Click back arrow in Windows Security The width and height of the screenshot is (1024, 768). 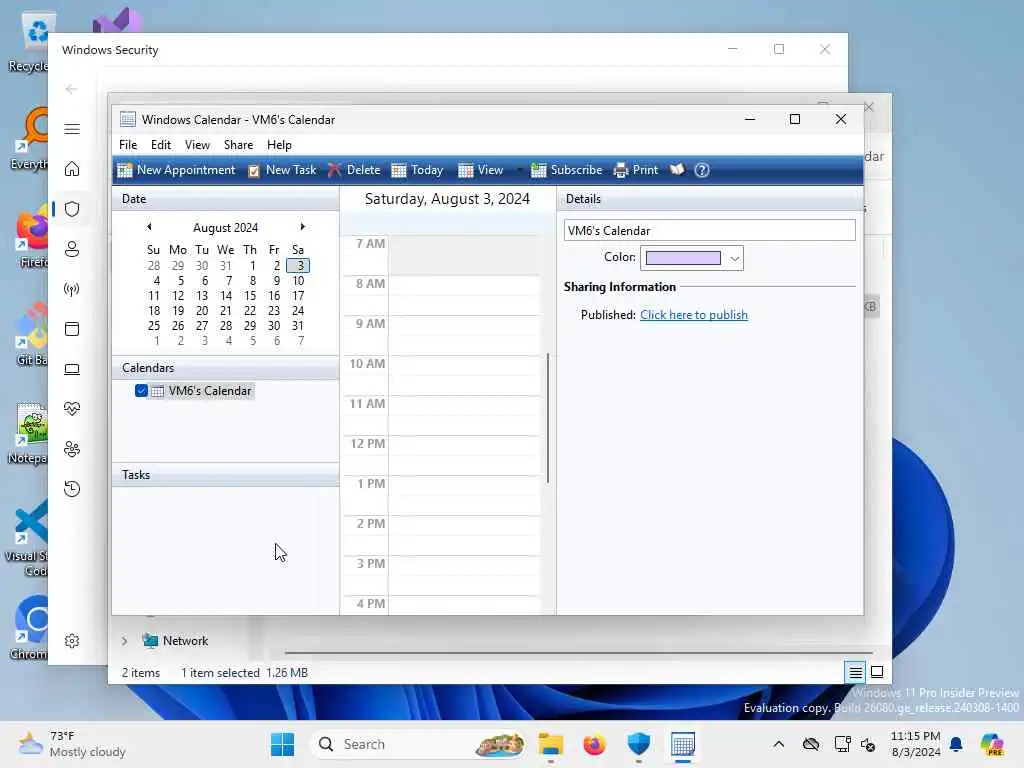point(72,89)
